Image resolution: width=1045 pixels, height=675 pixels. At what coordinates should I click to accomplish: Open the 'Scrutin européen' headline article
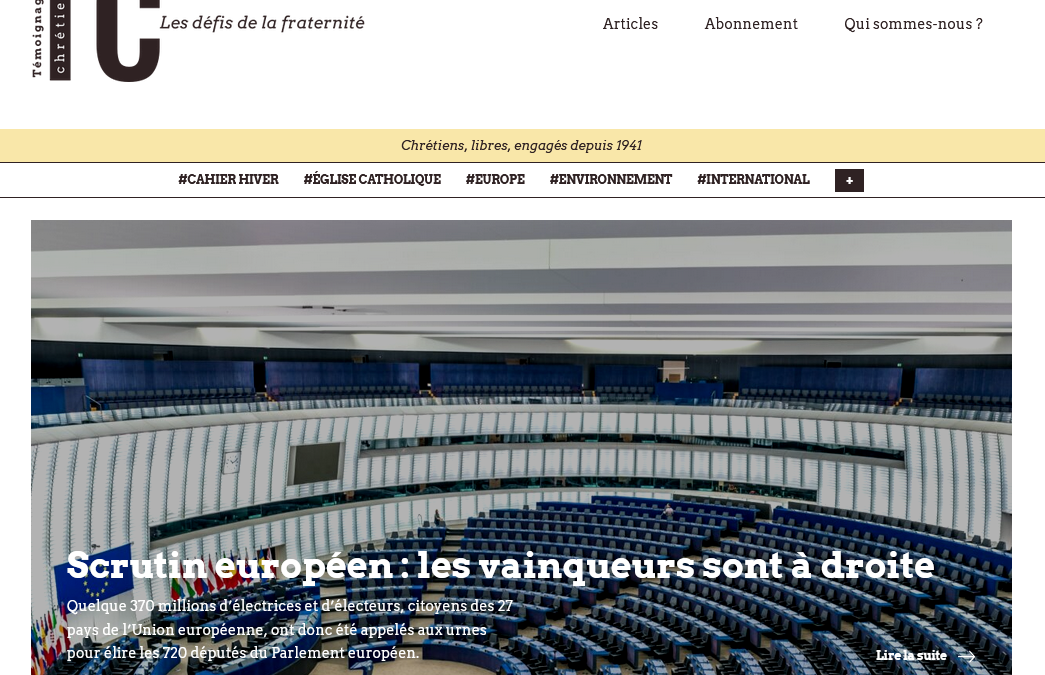[x=500, y=566]
